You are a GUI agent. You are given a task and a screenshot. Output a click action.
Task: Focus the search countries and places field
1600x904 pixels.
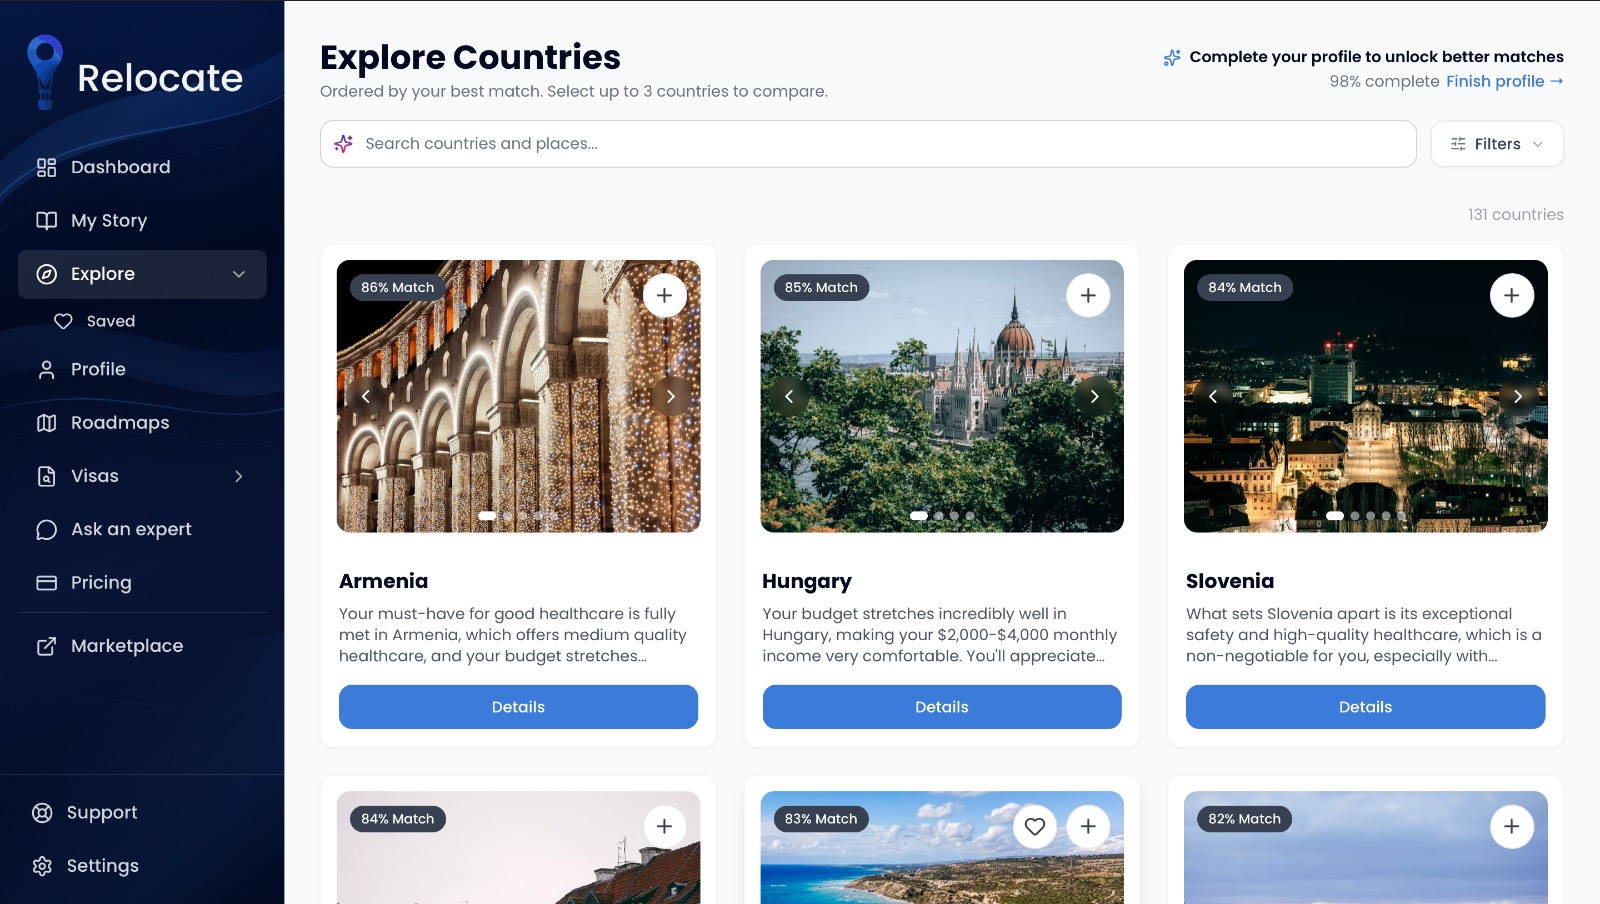(868, 144)
